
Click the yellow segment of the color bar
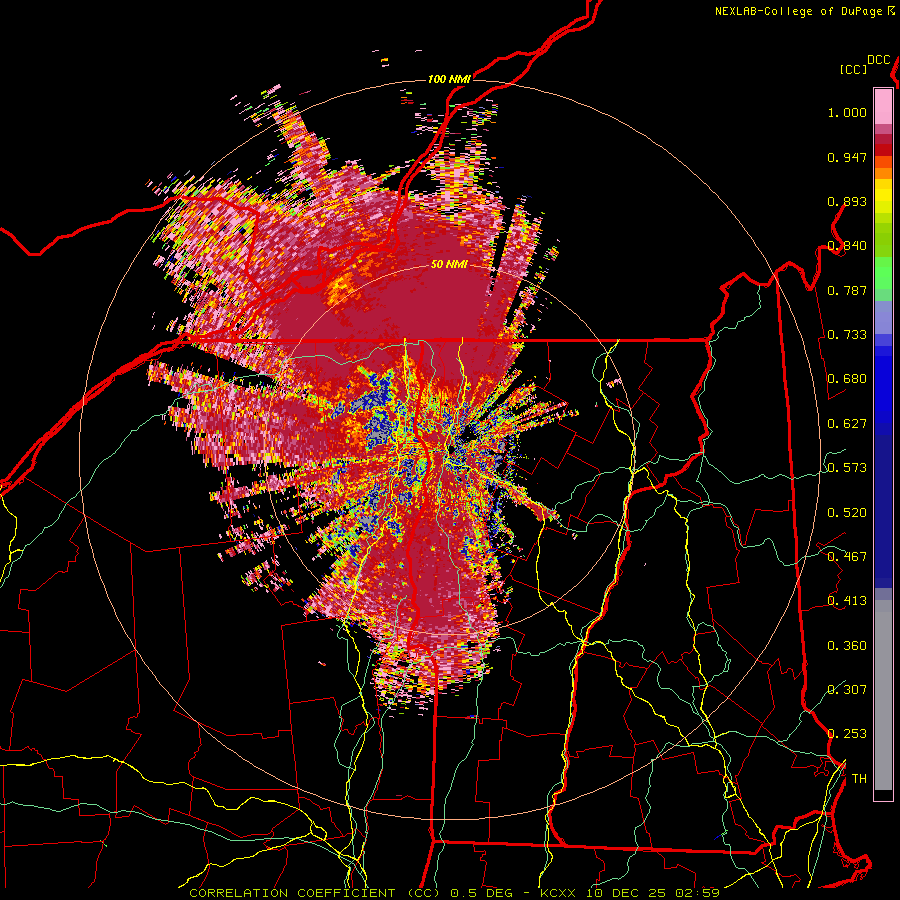pos(883,197)
